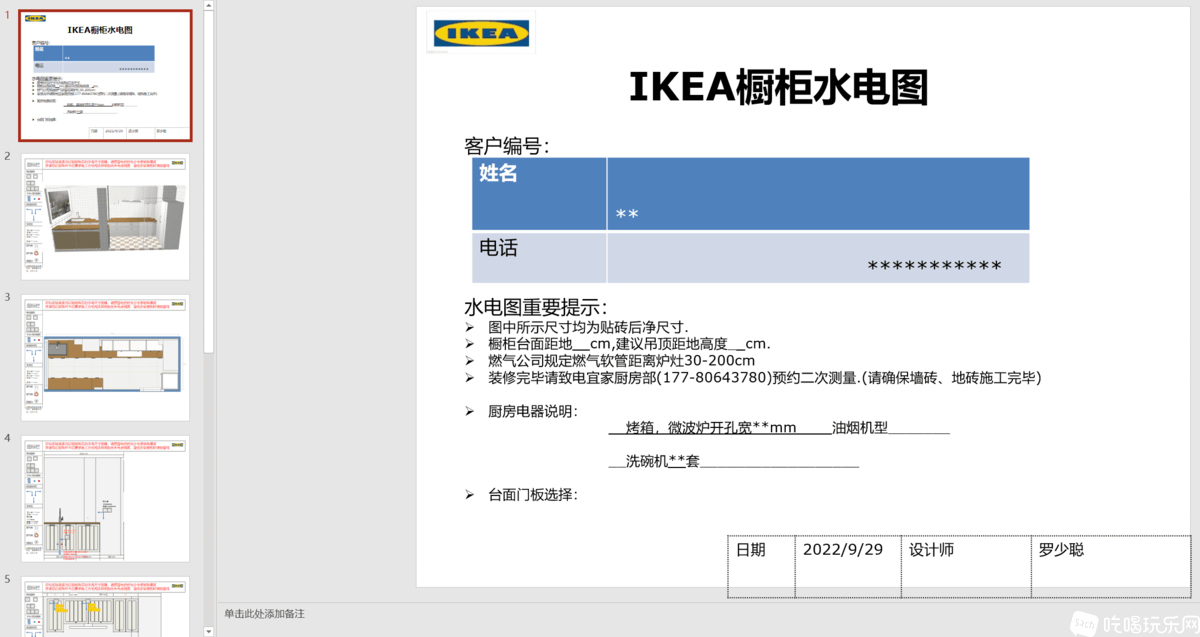Click the '厨房电器说明:' bullet

[533, 411]
